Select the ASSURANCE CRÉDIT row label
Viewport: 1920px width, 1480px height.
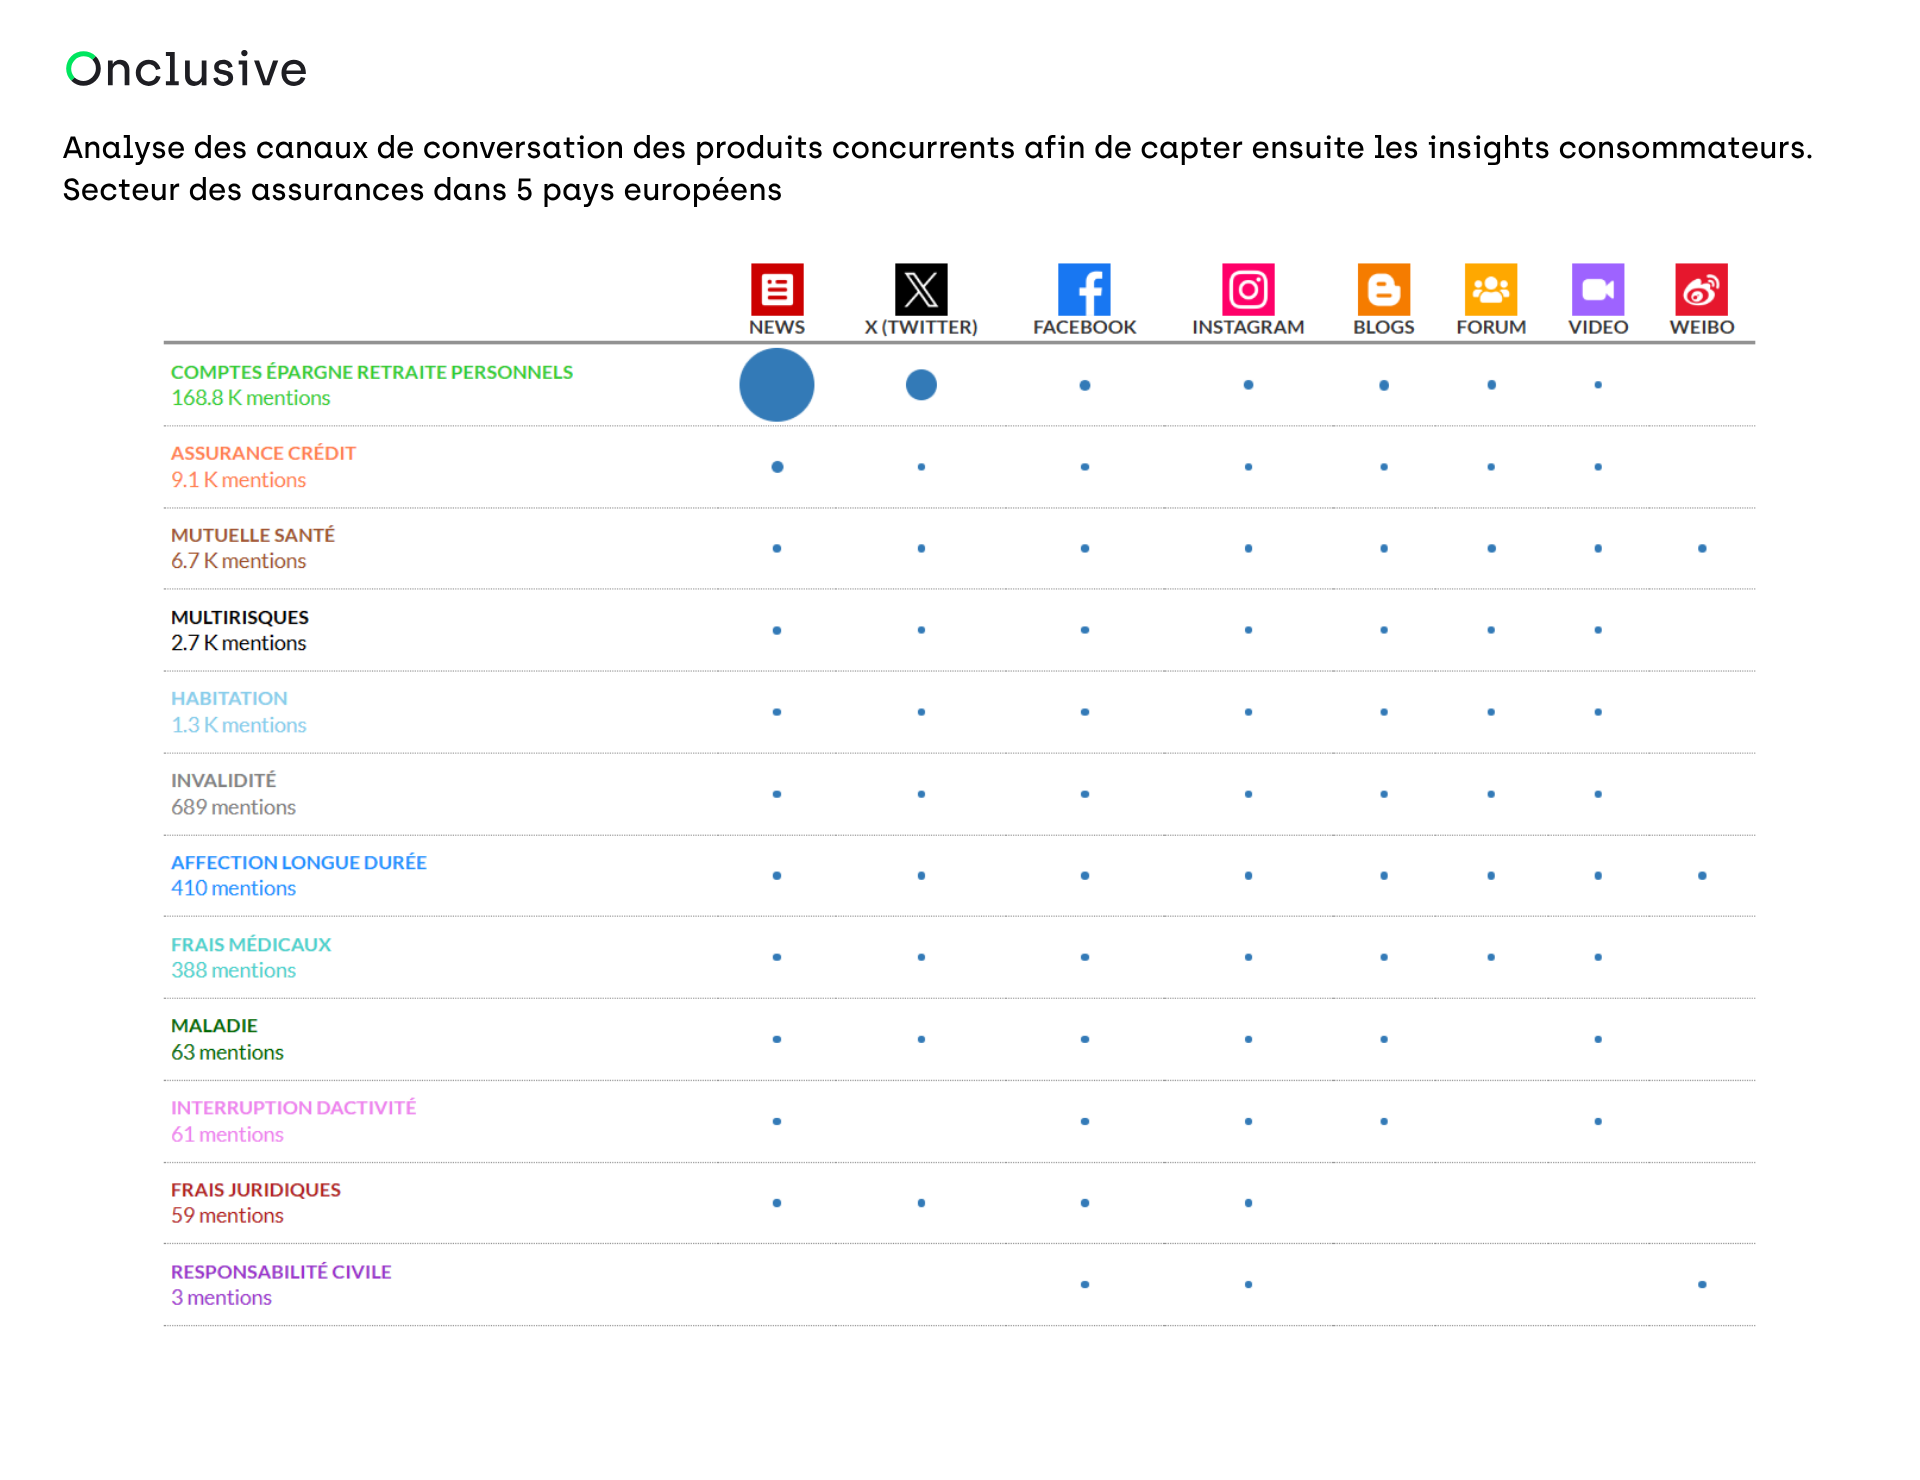pyautogui.click(x=262, y=453)
